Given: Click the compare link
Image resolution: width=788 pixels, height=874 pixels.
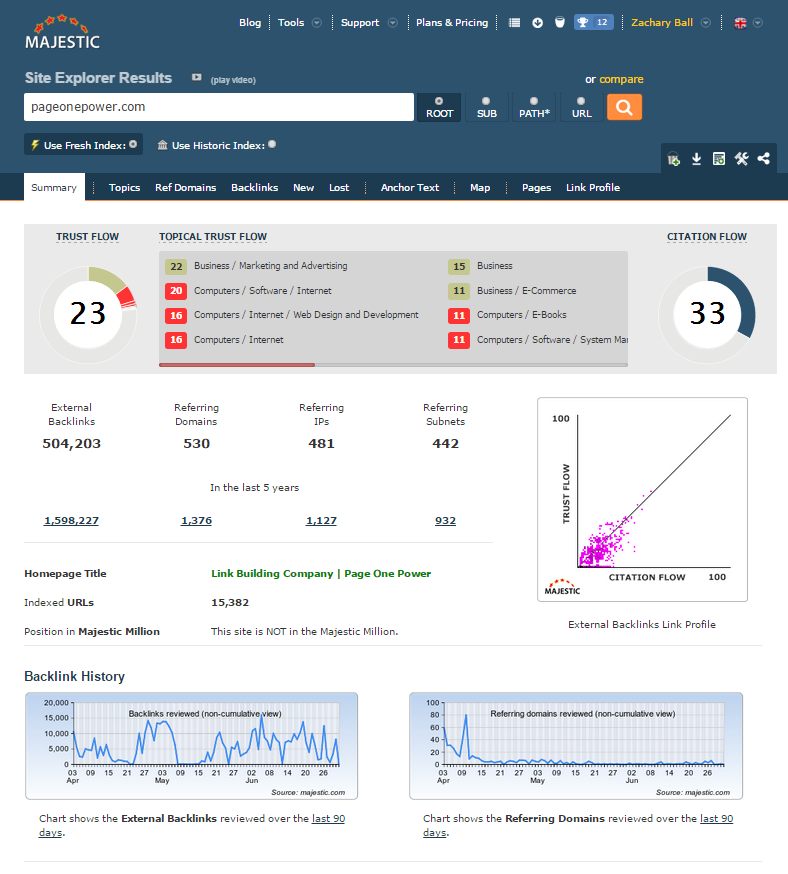Looking at the screenshot, I should click(621, 79).
